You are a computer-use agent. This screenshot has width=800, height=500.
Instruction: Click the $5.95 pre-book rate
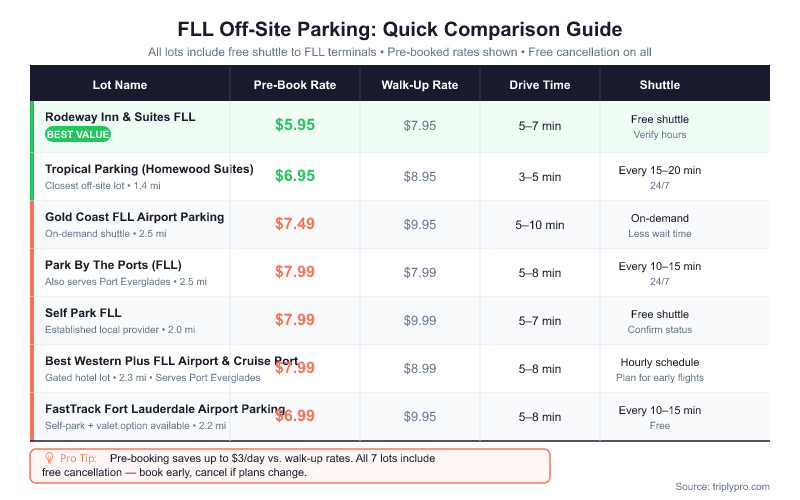295,126
